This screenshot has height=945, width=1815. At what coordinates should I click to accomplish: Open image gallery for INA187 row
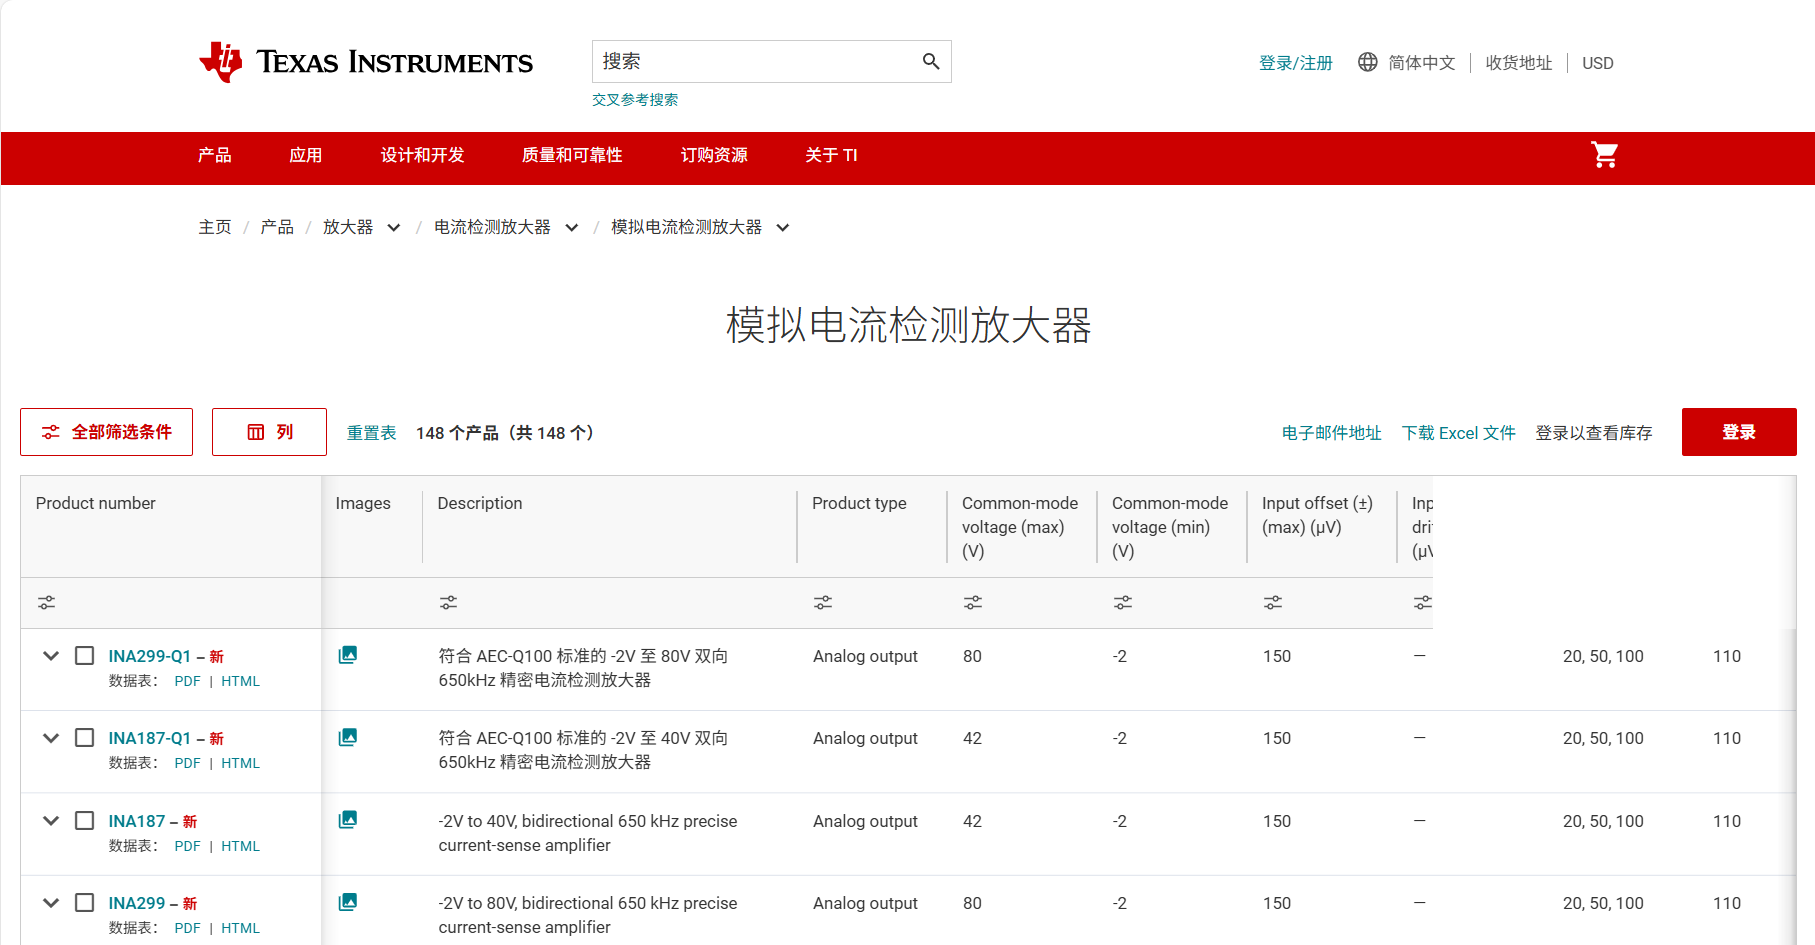pyautogui.click(x=347, y=820)
